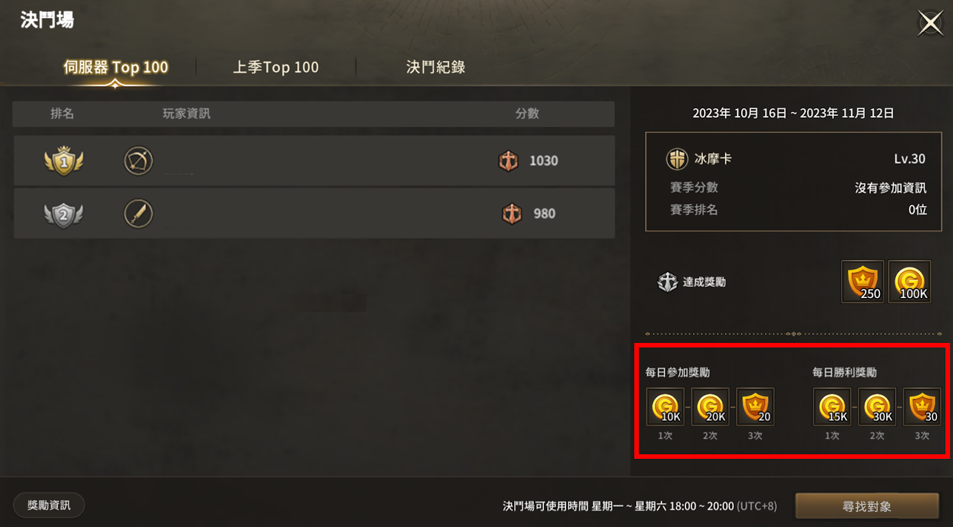The image size is (953, 527).
Task: Tap the 20 crown-shield participation reward
Action: click(x=755, y=407)
